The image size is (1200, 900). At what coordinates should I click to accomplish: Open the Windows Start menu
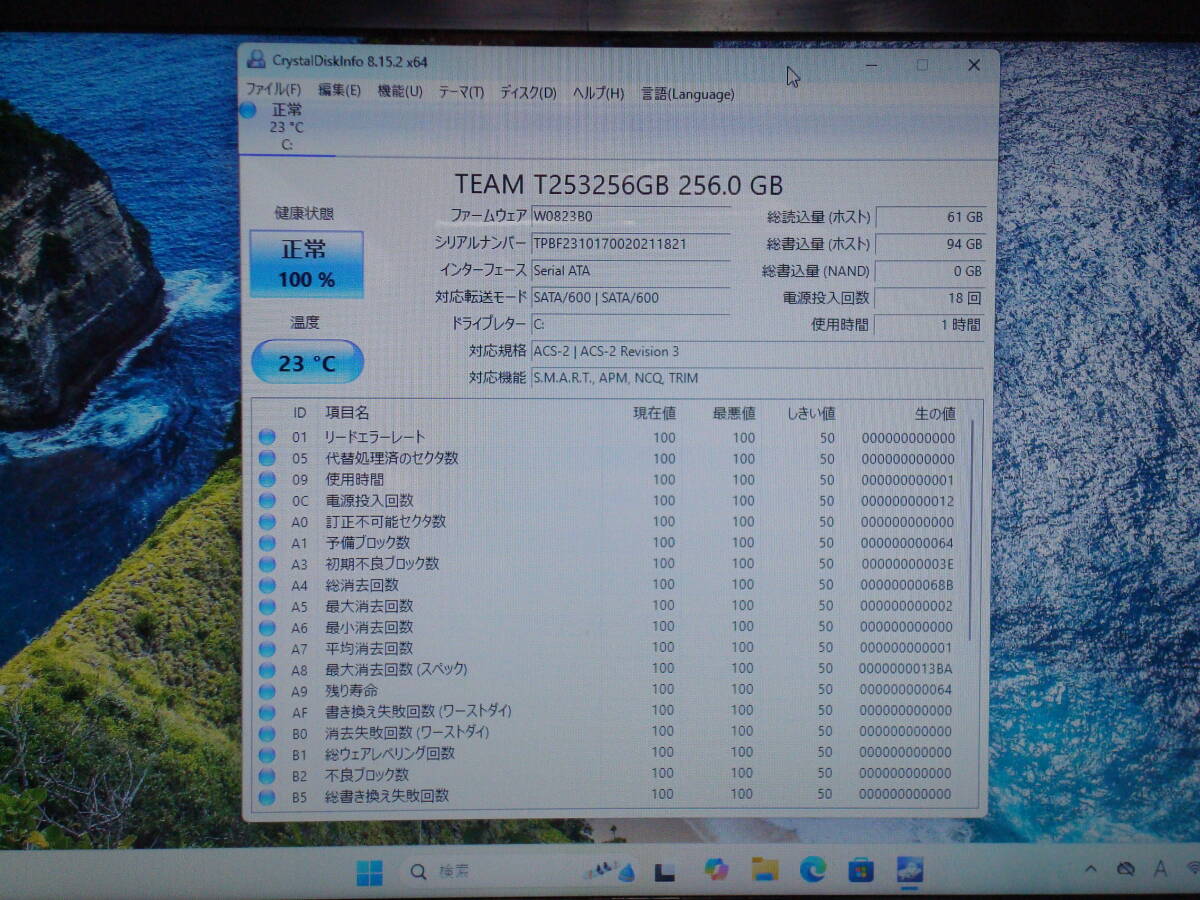click(369, 872)
